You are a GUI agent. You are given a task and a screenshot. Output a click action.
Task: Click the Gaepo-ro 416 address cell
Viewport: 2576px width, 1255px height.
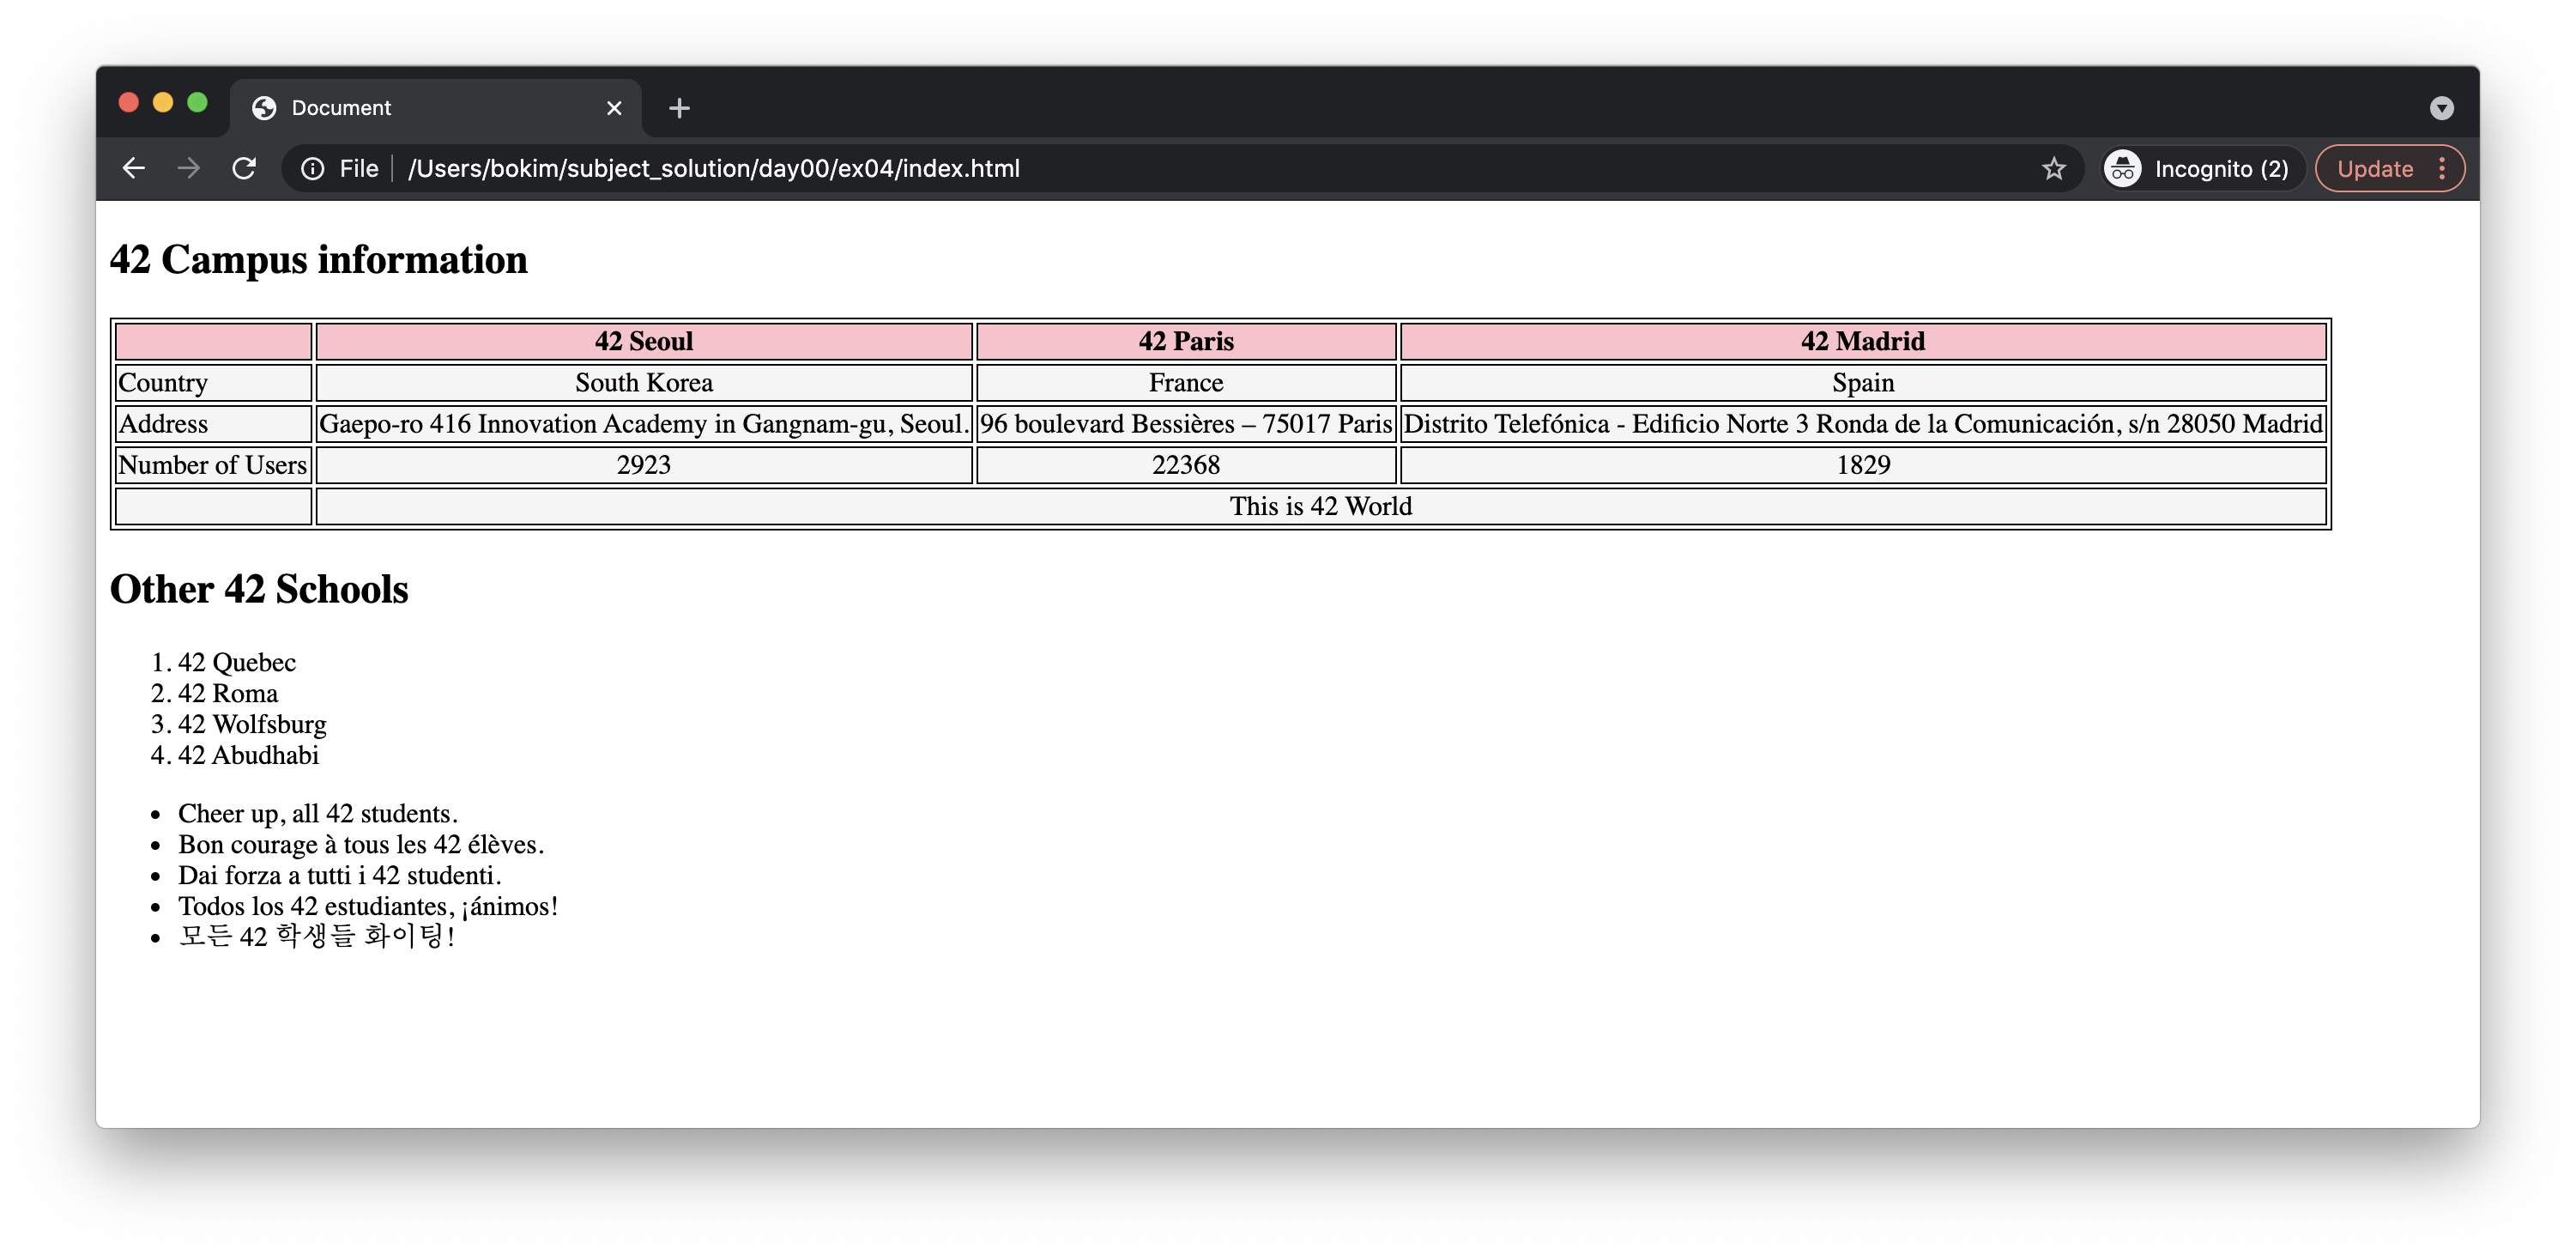644,424
